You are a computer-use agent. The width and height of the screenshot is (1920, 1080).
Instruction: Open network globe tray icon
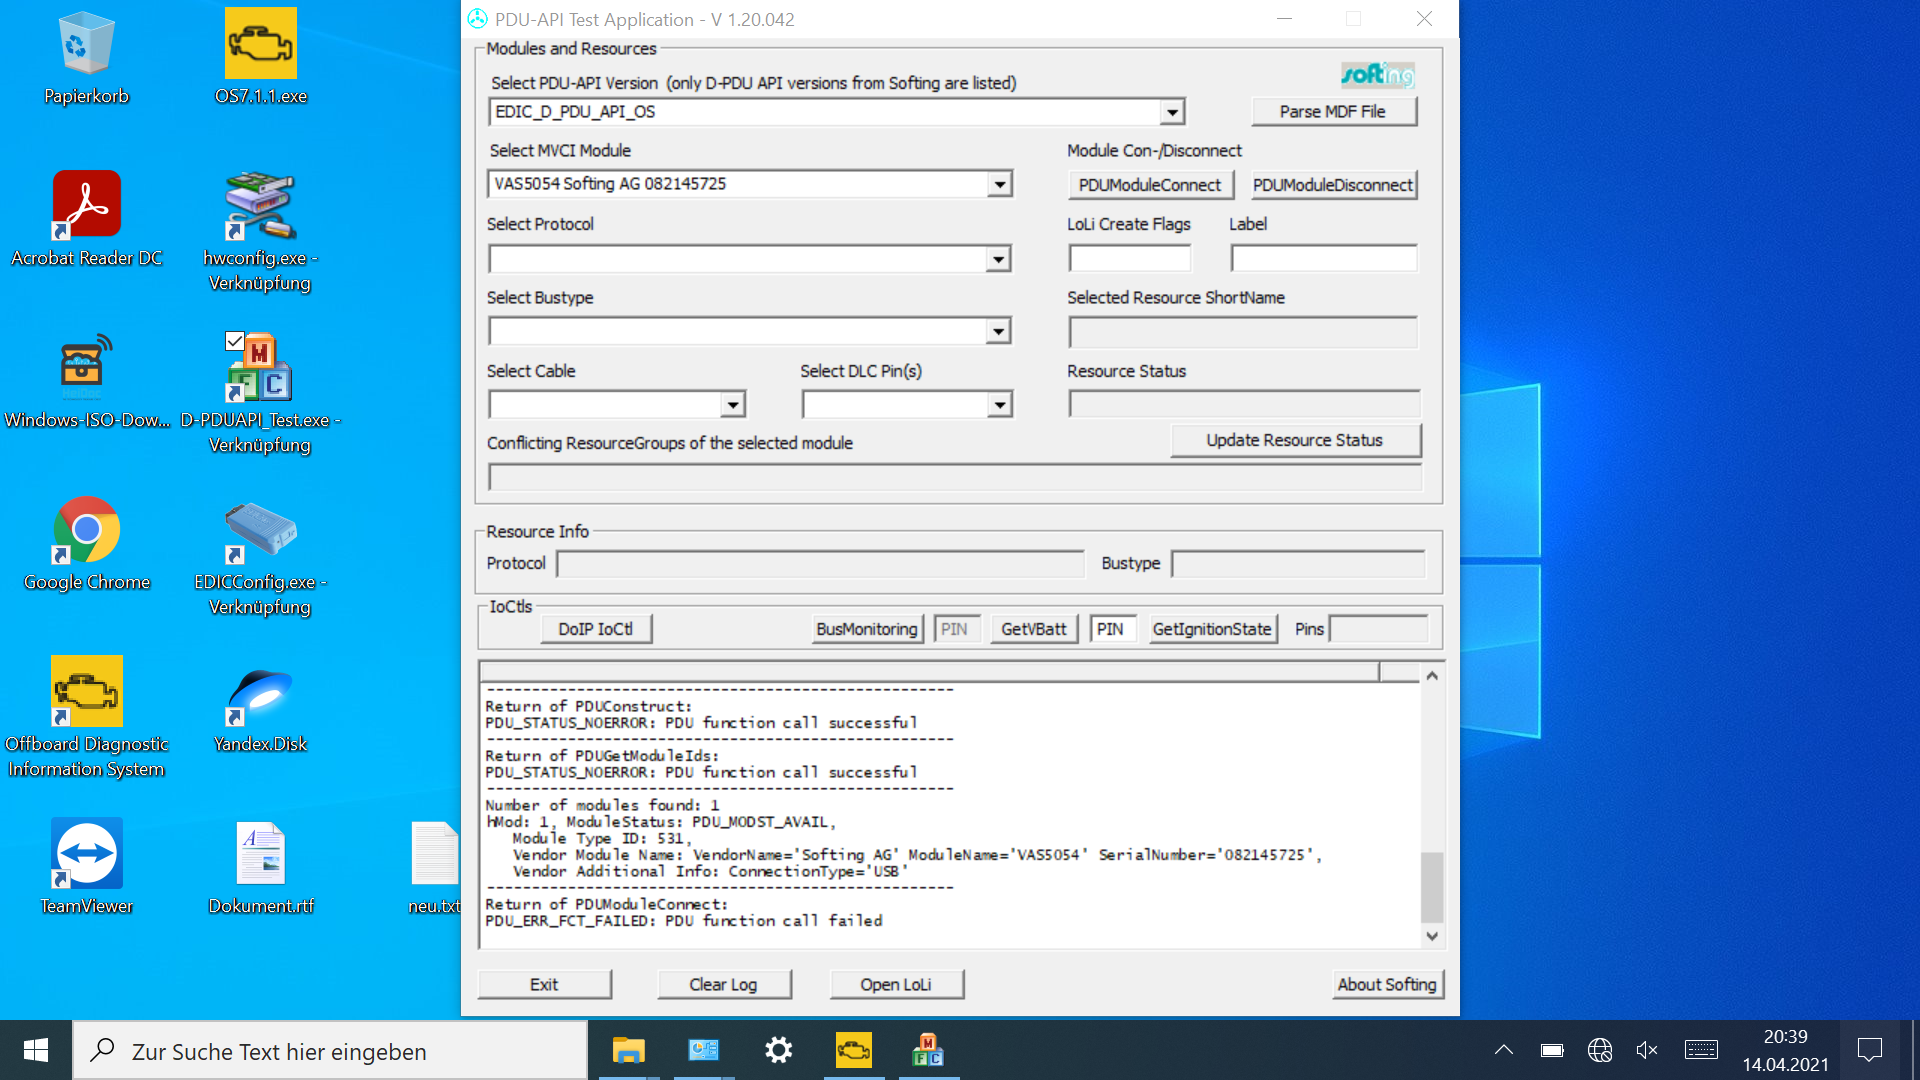[x=1600, y=1050]
